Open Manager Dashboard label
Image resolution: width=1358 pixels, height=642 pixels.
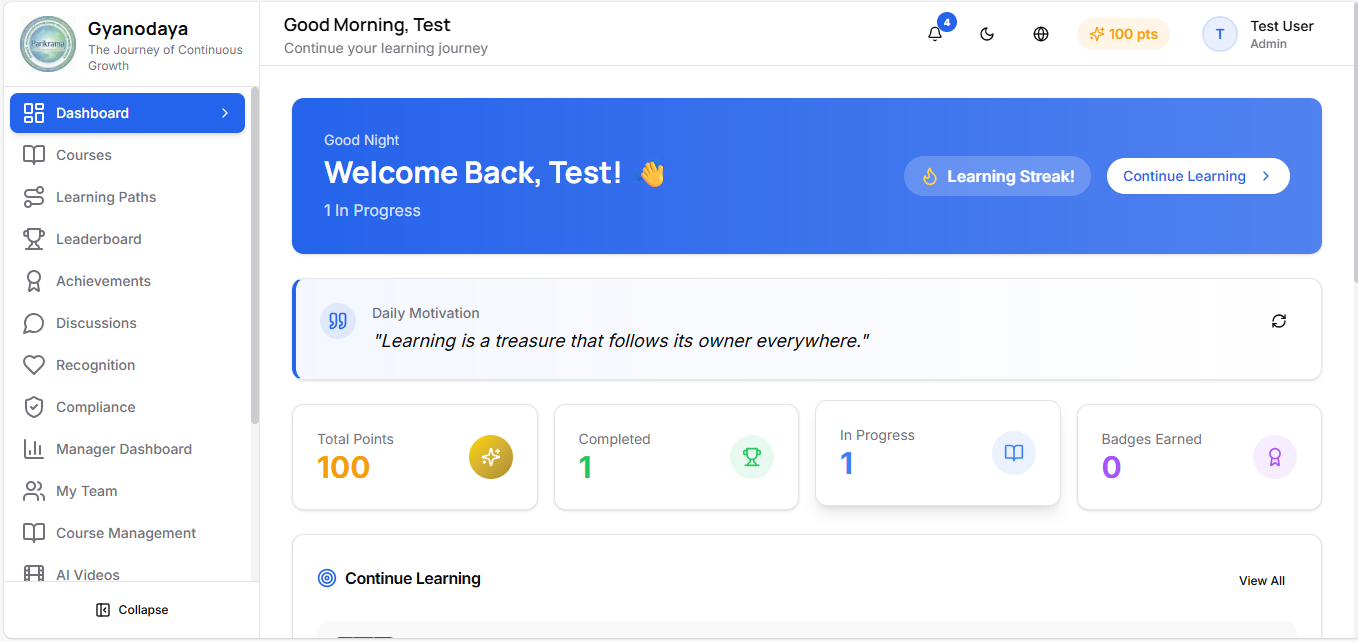click(x=124, y=449)
